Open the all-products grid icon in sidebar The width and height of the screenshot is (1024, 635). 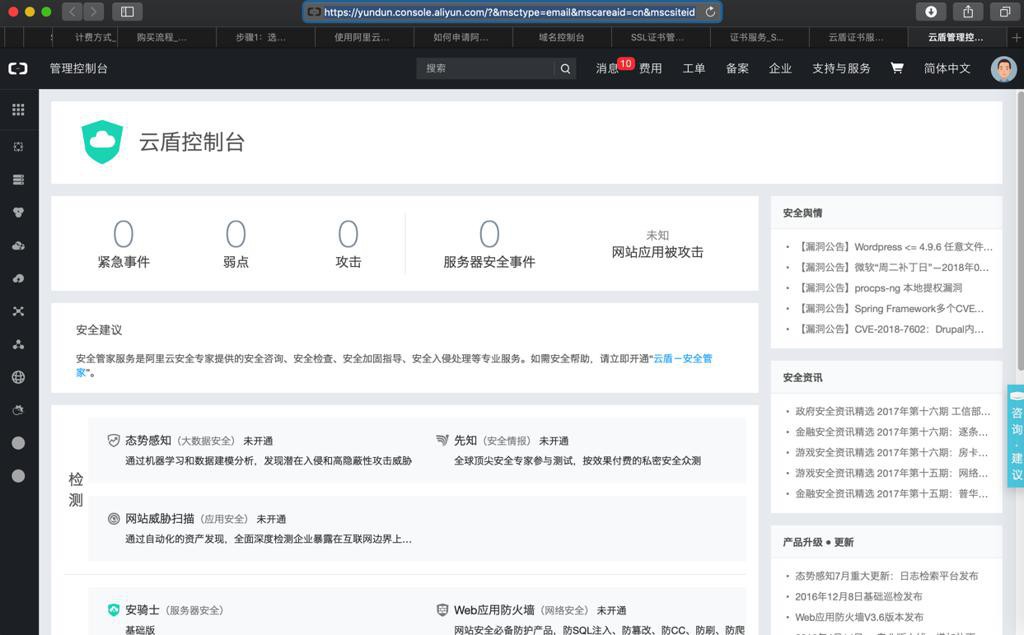pos(18,110)
